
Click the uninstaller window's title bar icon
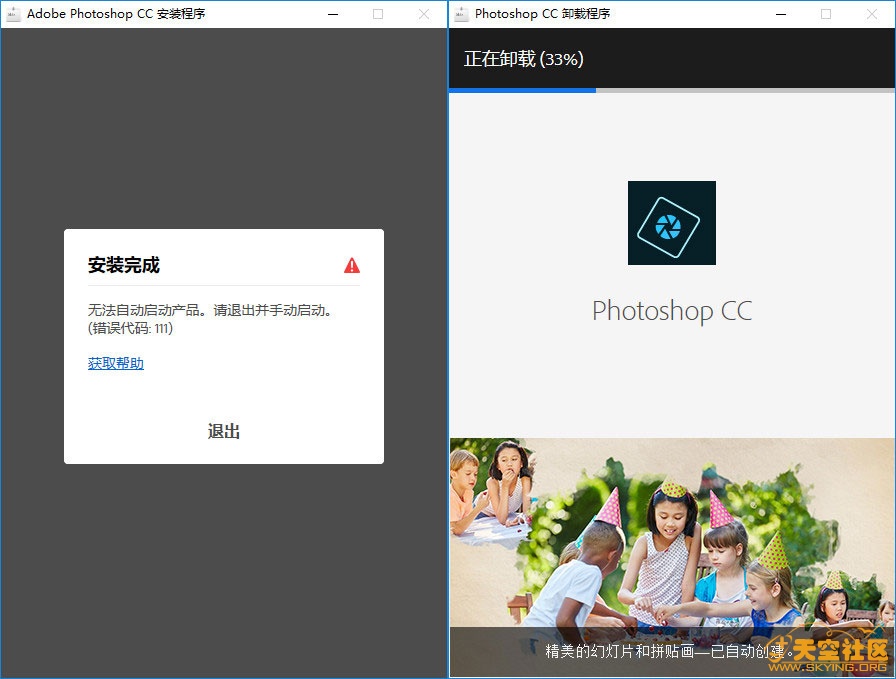tap(462, 14)
